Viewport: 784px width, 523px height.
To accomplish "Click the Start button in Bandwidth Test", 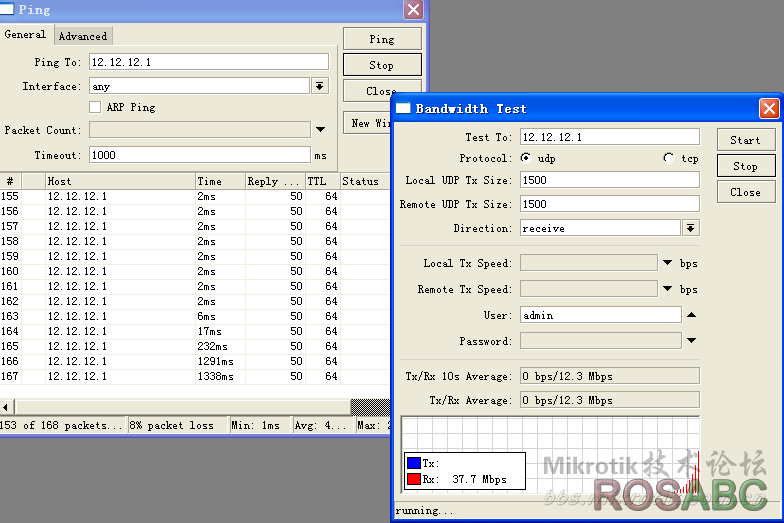I will click(746, 140).
